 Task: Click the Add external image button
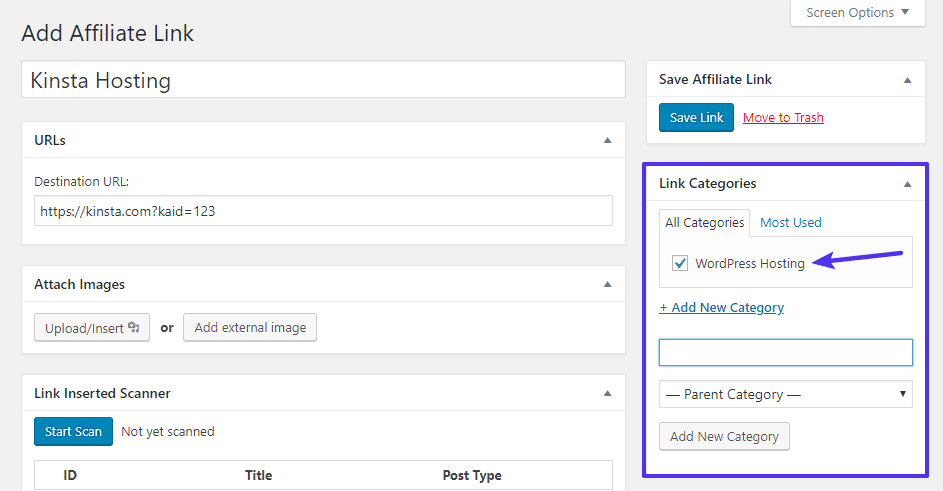pos(250,327)
